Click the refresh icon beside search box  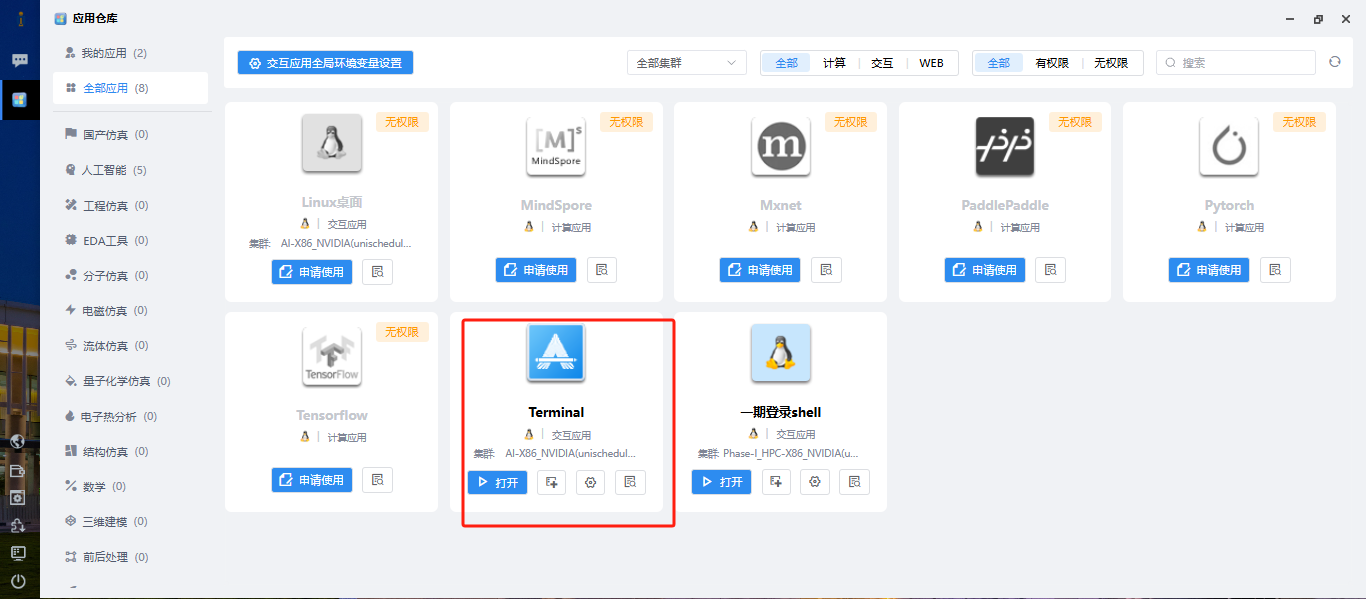coord(1334,62)
